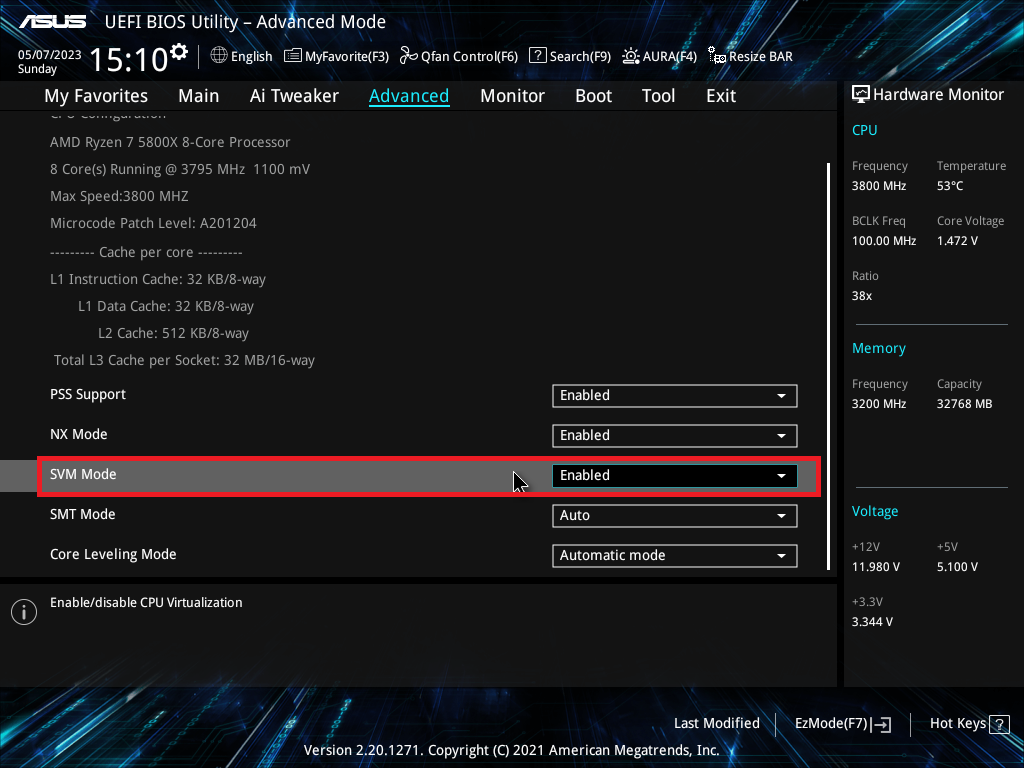Viewport: 1024px width, 768px height.
Task: Switch to Monitor tab
Action: pyautogui.click(x=512, y=96)
